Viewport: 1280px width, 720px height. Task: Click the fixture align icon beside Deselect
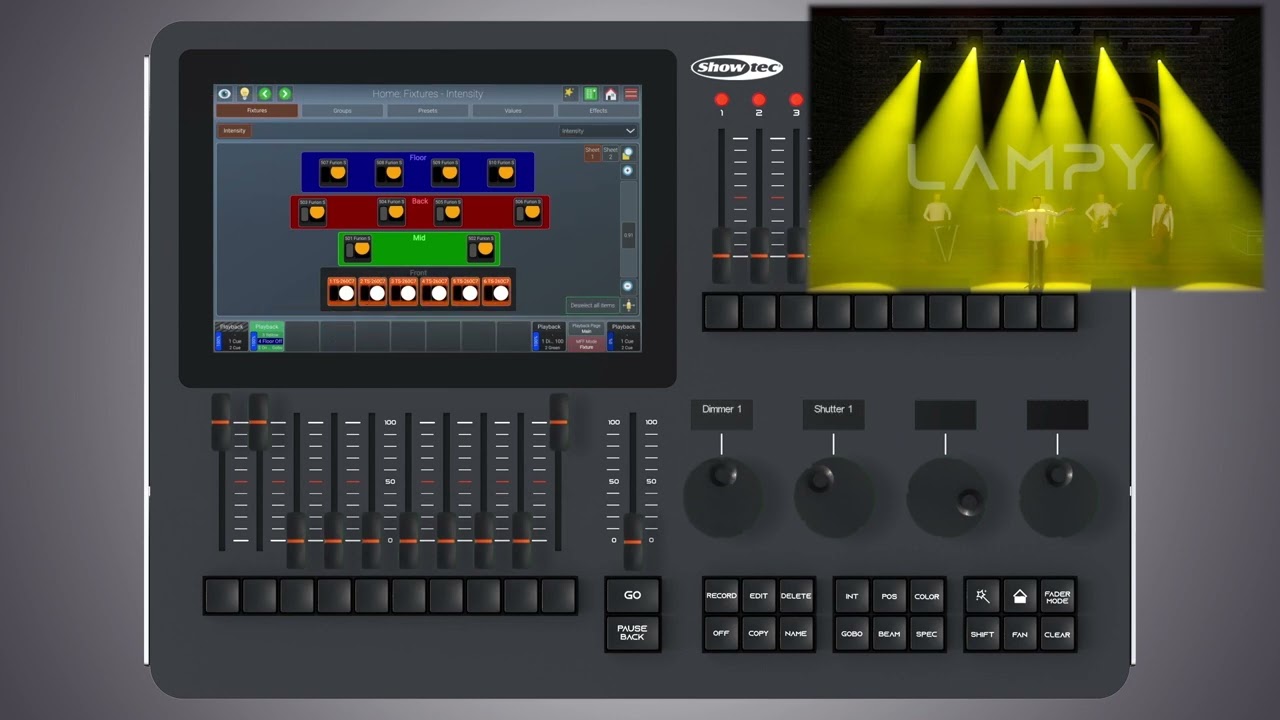click(629, 305)
